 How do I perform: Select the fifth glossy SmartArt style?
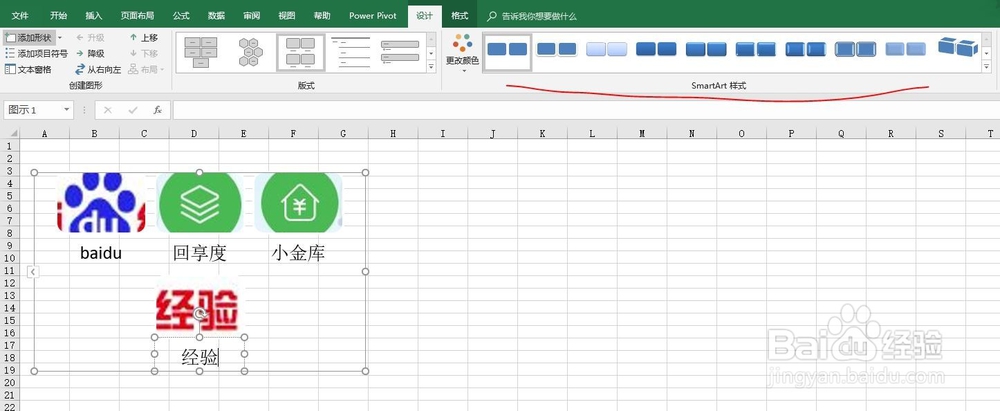[x=706, y=49]
